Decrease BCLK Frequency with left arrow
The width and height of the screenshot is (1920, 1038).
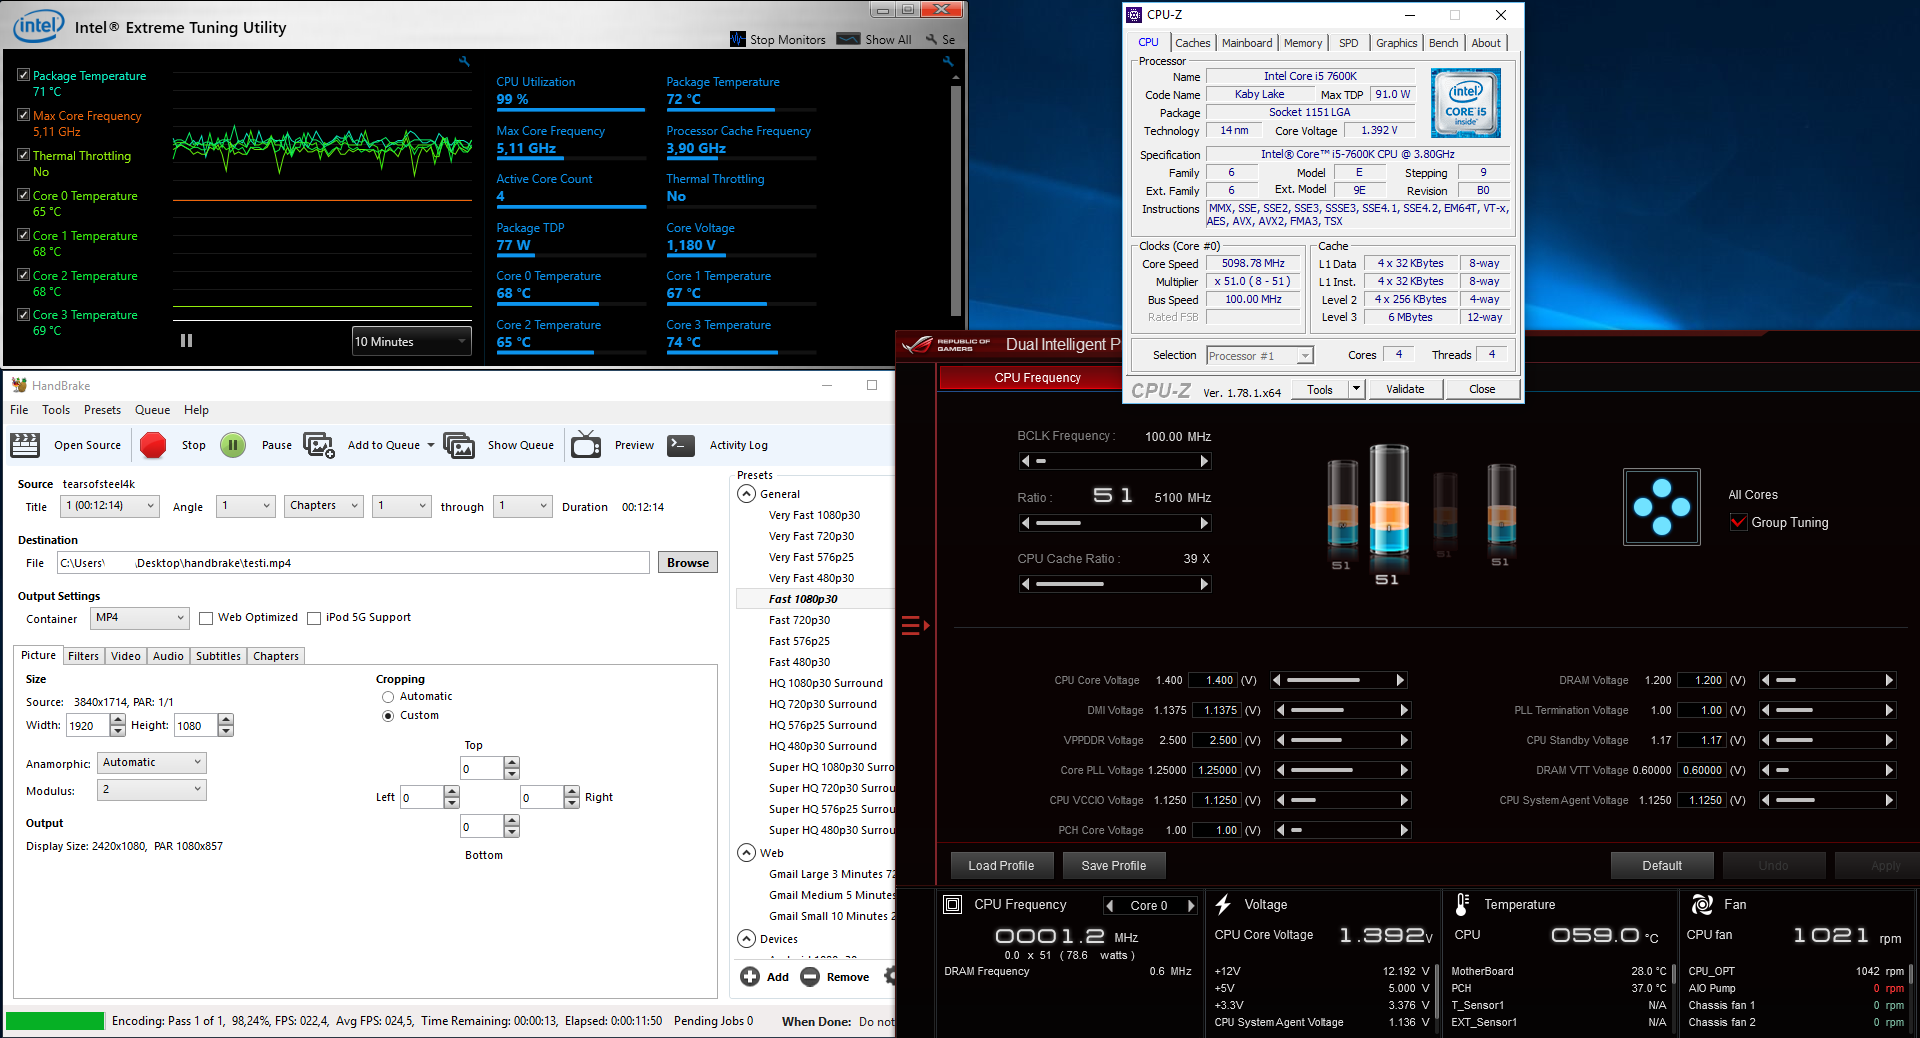tap(1025, 461)
